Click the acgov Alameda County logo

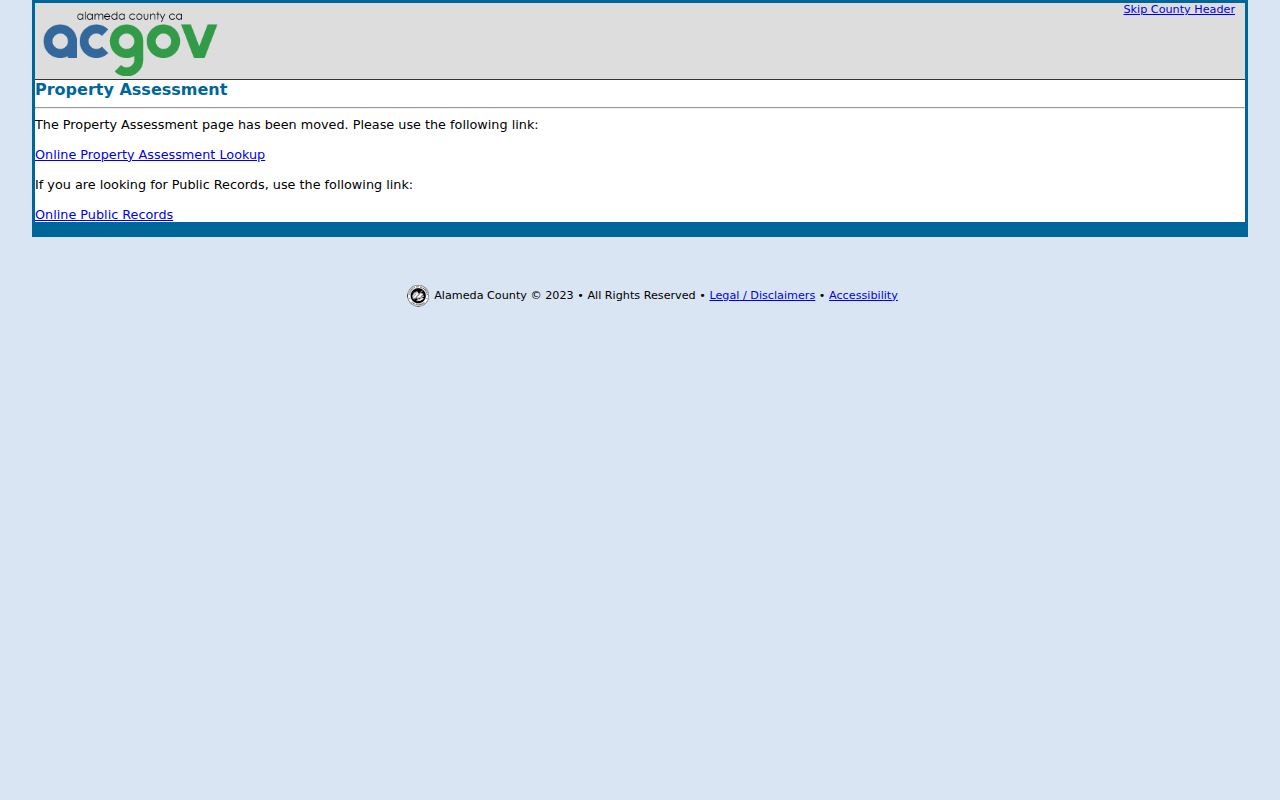click(130, 43)
